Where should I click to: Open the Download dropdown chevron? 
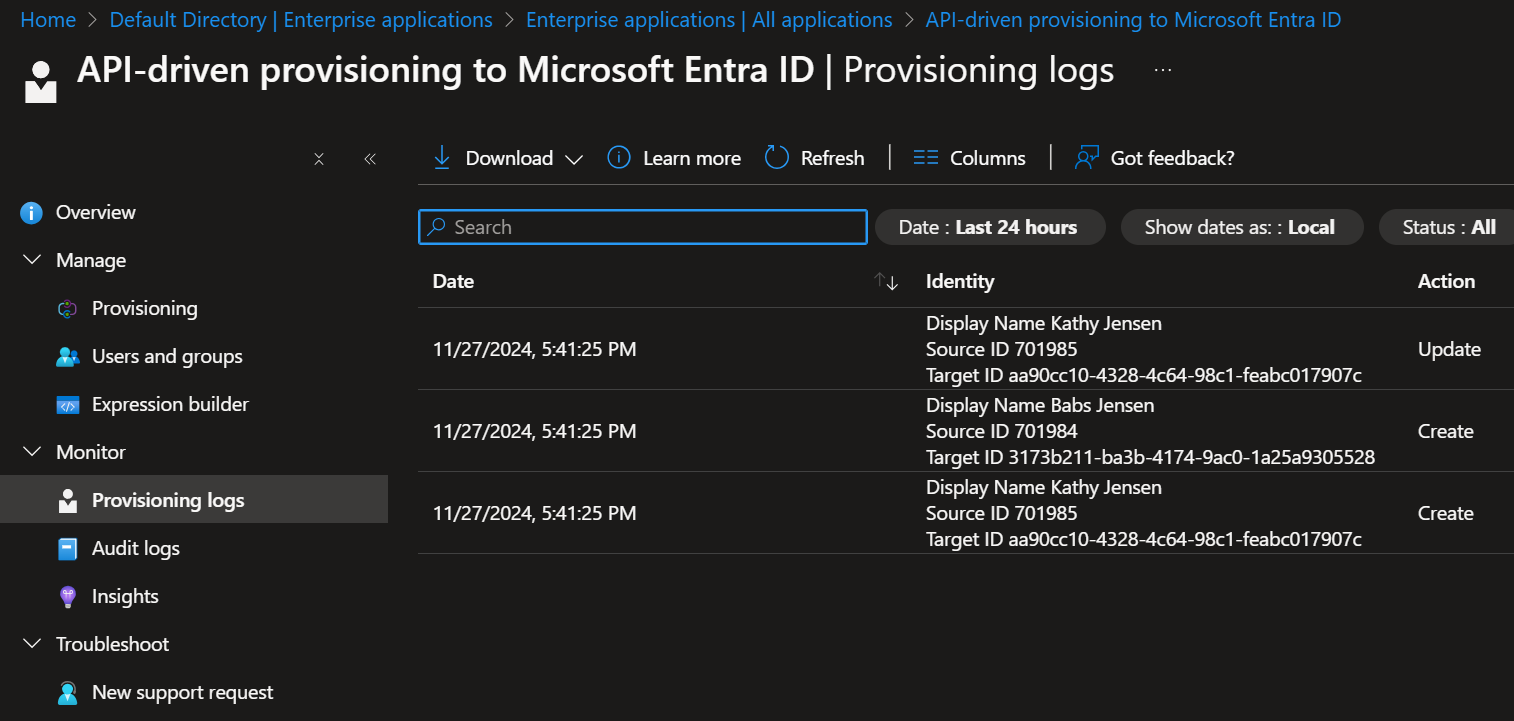tap(574, 160)
